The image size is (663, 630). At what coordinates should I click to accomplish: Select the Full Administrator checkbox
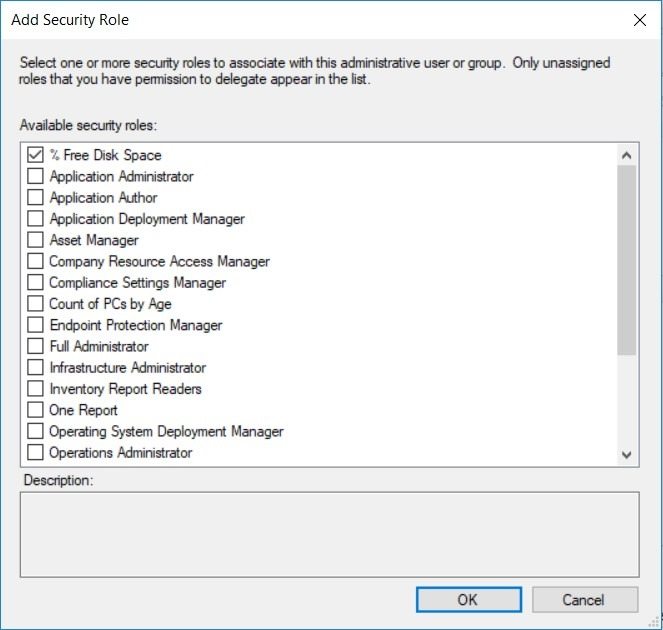[35, 346]
